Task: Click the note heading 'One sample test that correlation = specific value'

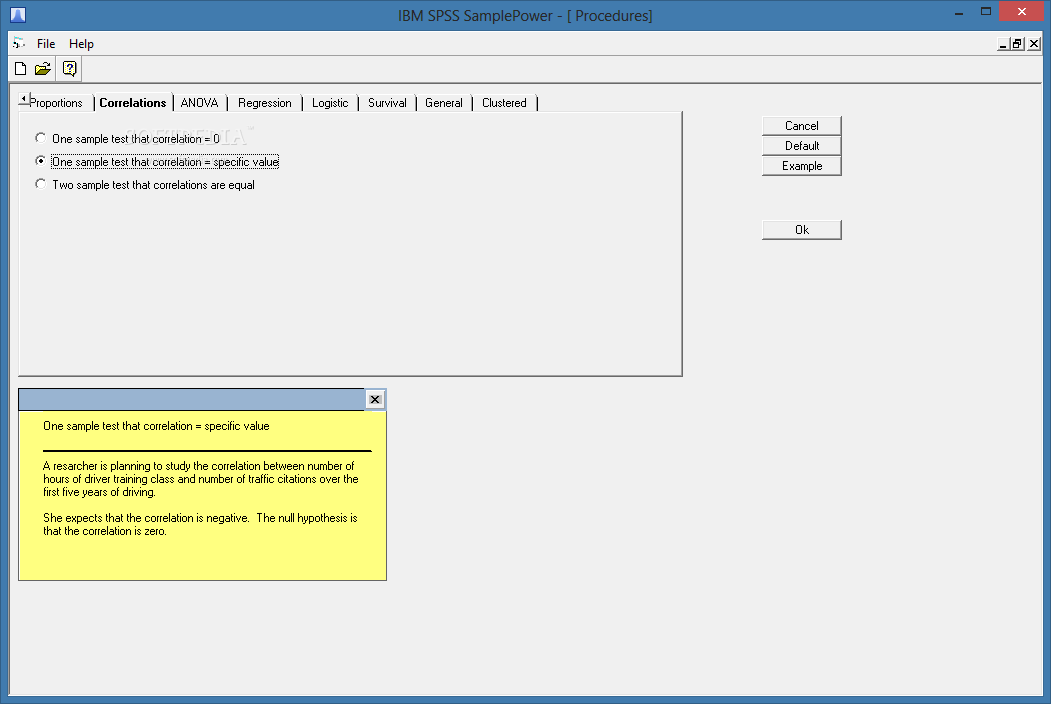Action: tap(156, 426)
